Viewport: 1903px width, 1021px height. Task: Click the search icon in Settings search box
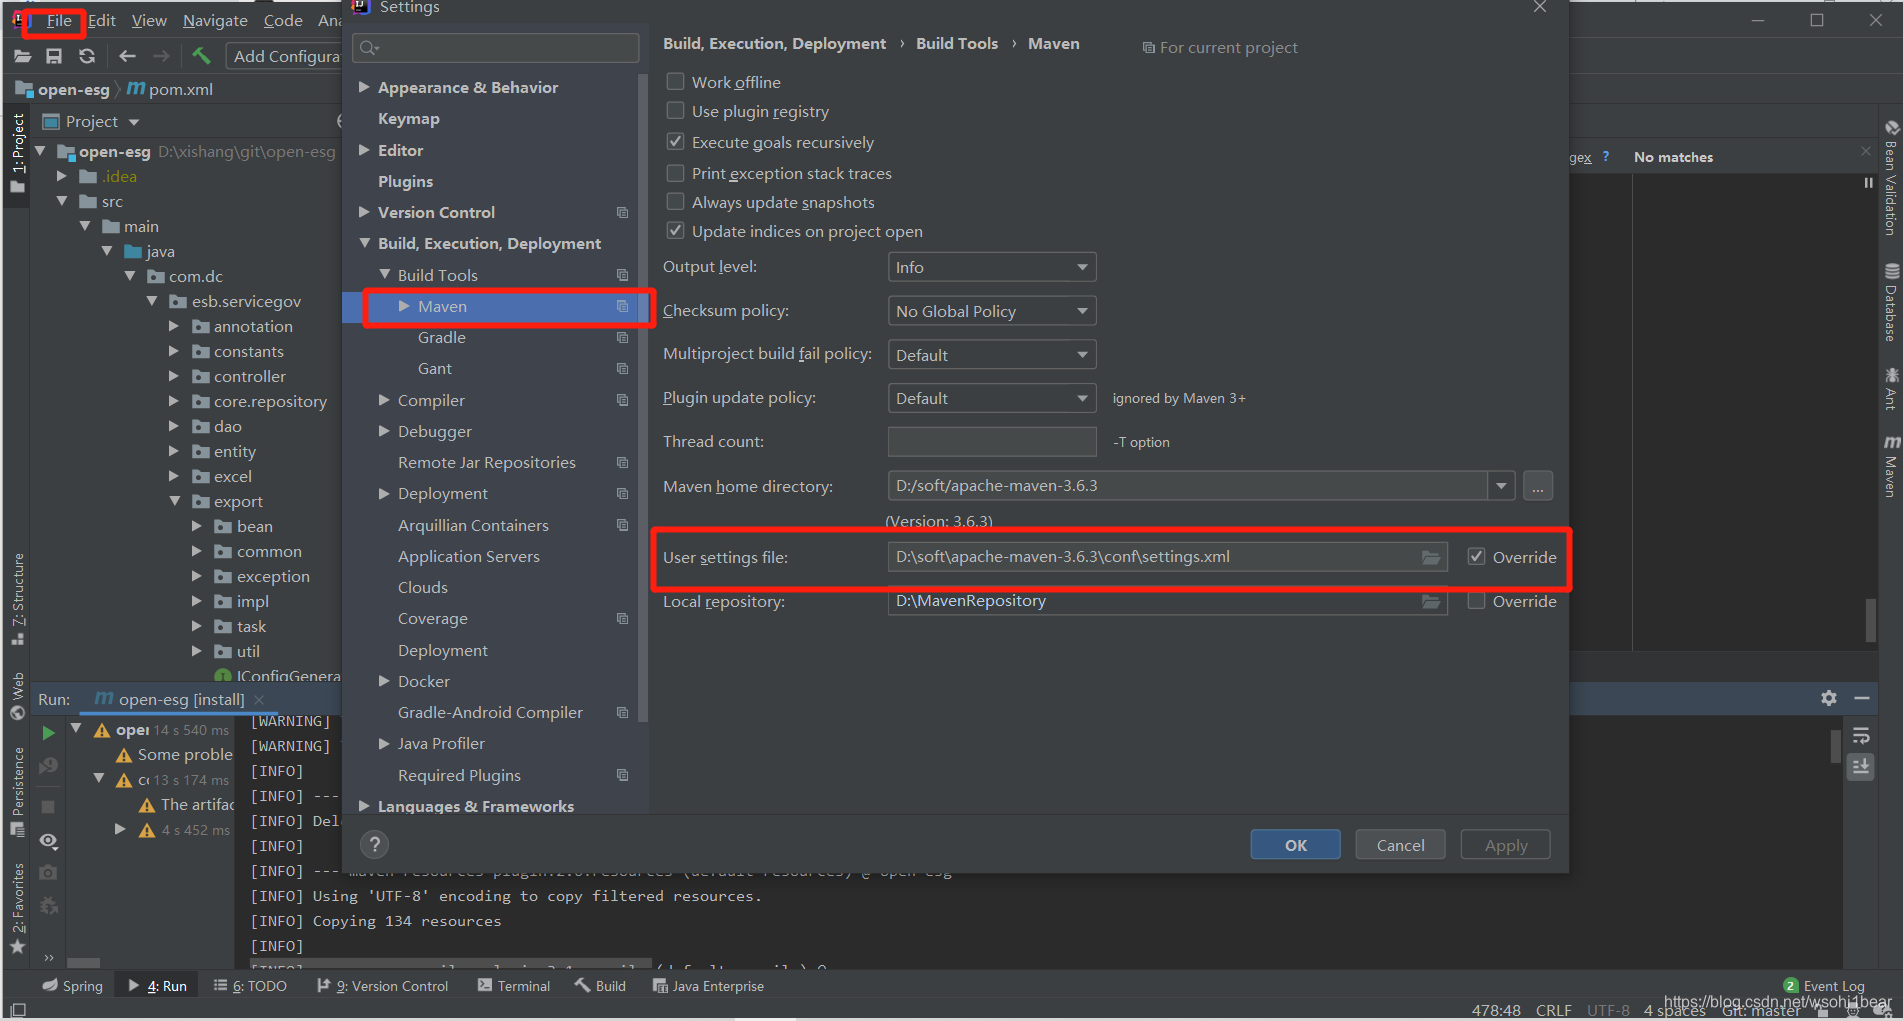368,48
